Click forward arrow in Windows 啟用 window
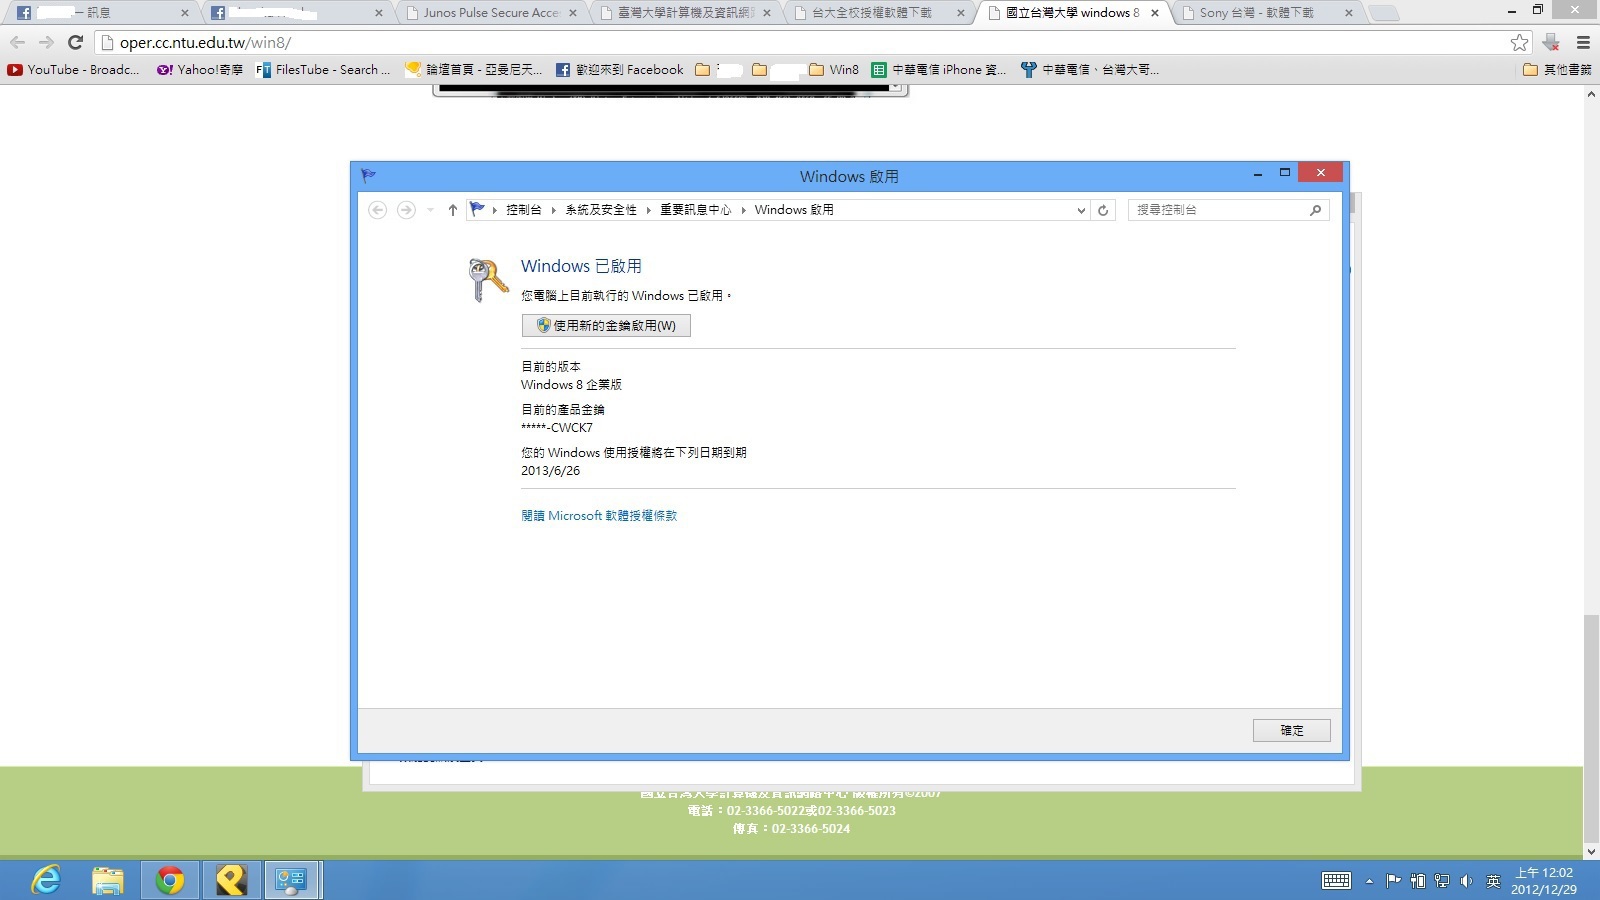This screenshot has height=900, width=1600. [x=406, y=210]
